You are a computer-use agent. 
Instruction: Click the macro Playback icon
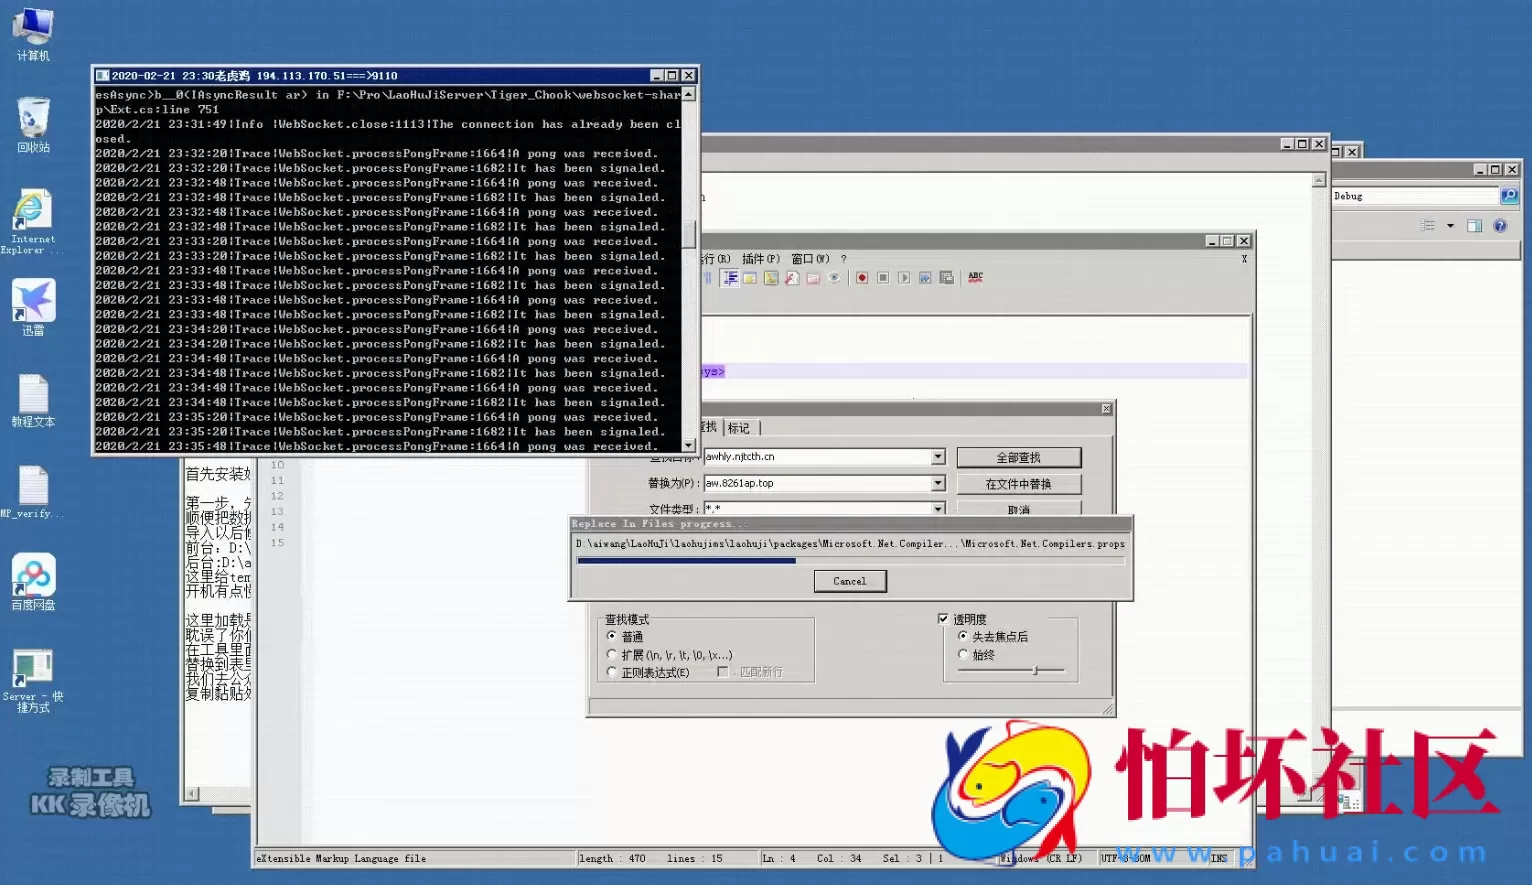coord(904,278)
